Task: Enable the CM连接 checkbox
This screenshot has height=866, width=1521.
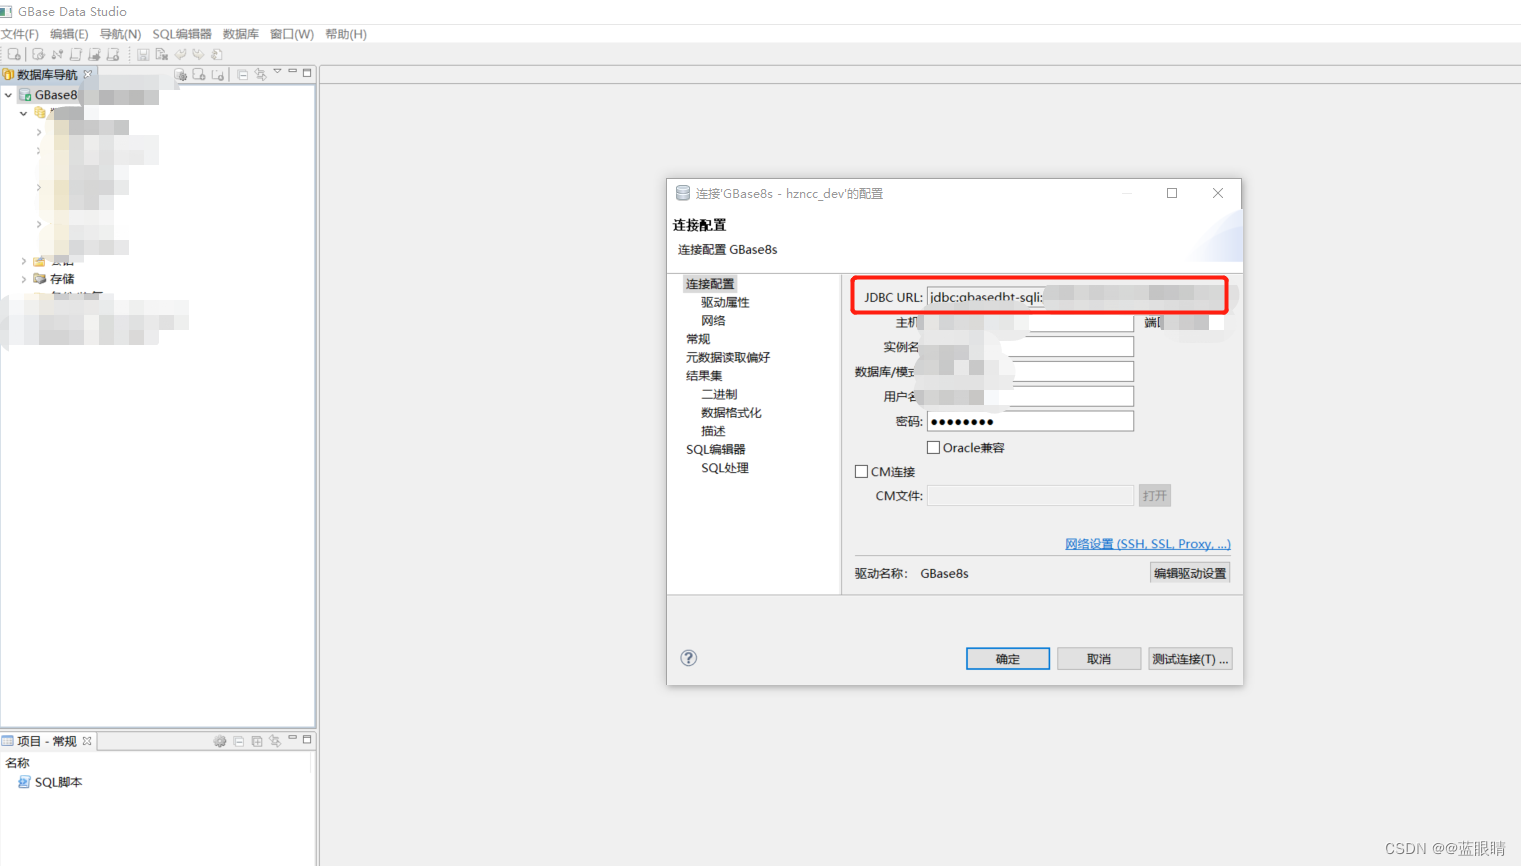Action: coord(861,472)
